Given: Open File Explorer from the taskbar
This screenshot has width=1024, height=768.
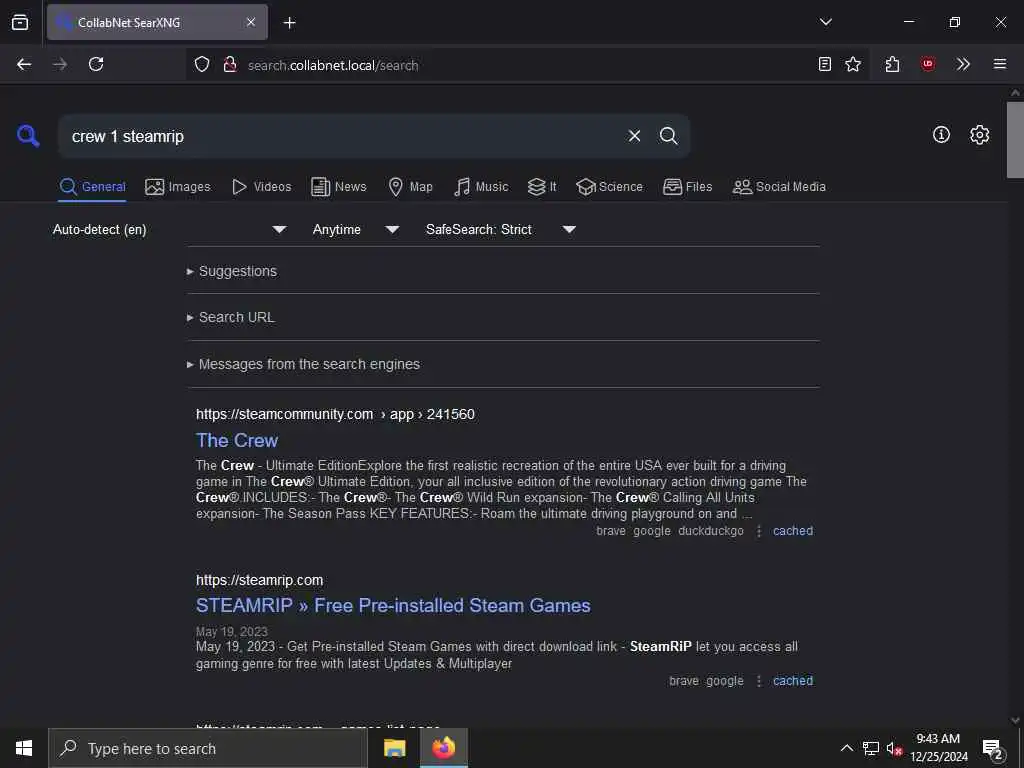Looking at the screenshot, I should click(x=394, y=748).
